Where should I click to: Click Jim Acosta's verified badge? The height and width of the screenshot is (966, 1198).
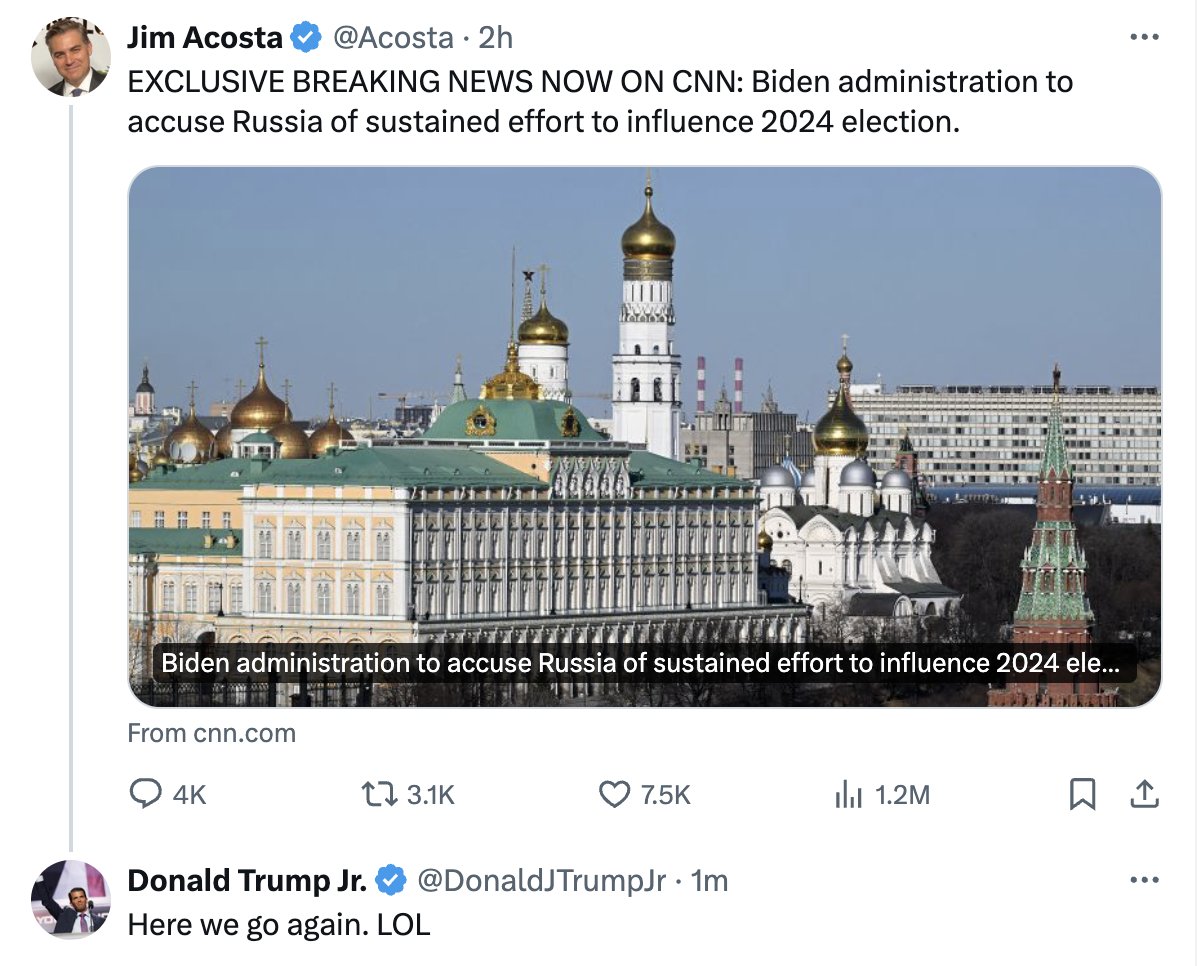[x=305, y=38]
